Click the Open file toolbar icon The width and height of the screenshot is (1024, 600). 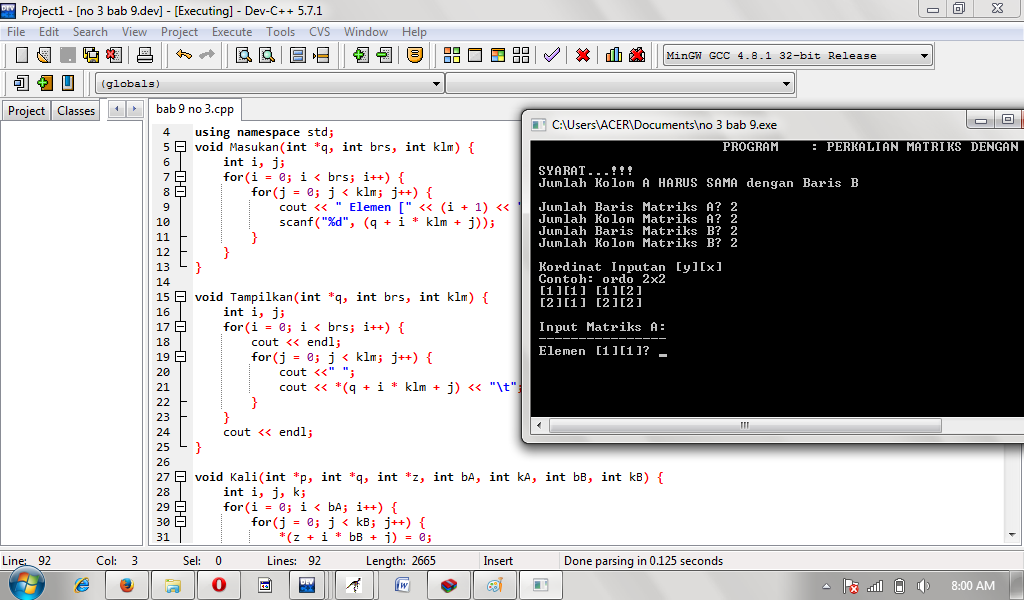click(x=44, y=55)
